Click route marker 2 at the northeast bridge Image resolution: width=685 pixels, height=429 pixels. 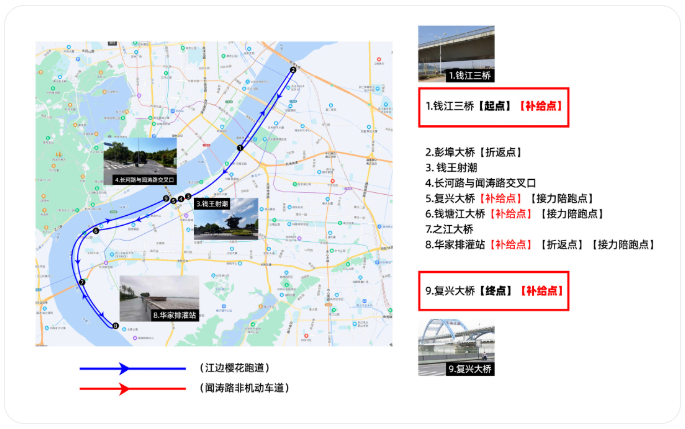293,70
